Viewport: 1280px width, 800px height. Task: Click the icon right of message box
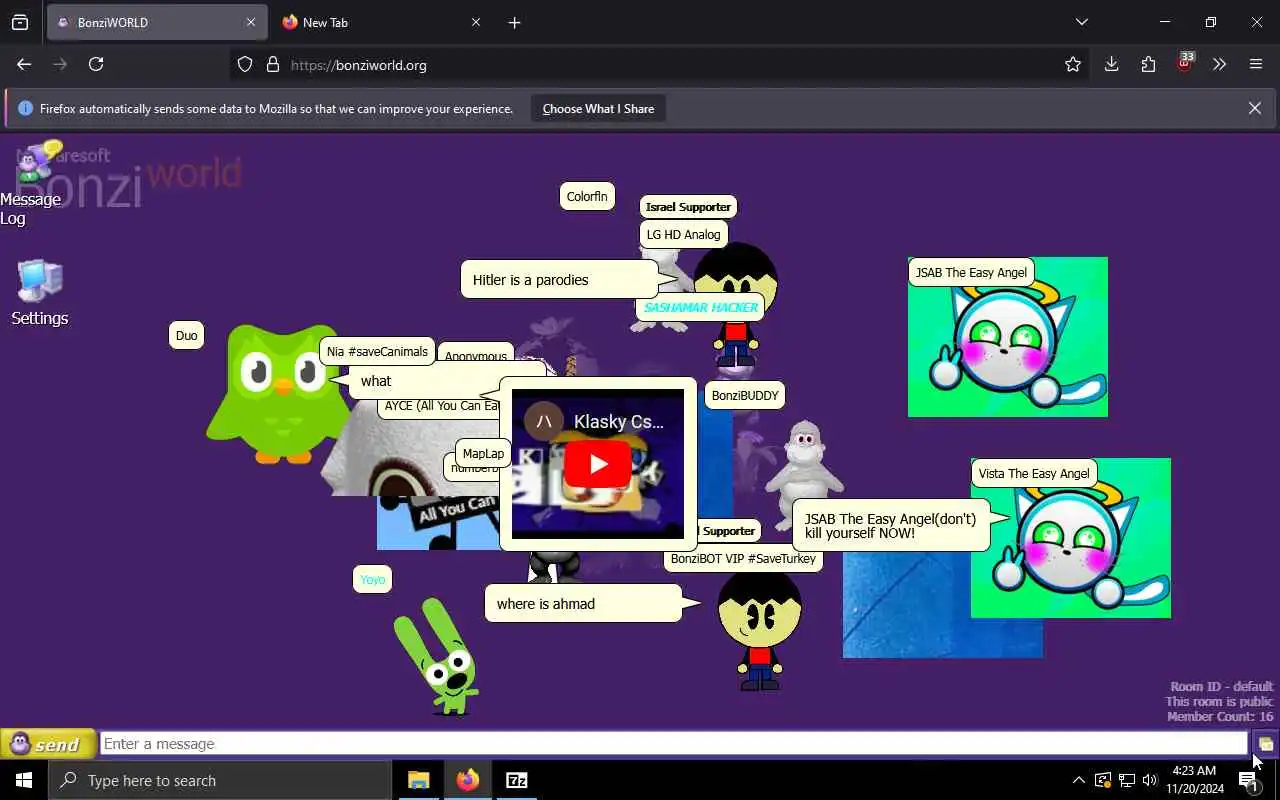(x=1265, y=744)
